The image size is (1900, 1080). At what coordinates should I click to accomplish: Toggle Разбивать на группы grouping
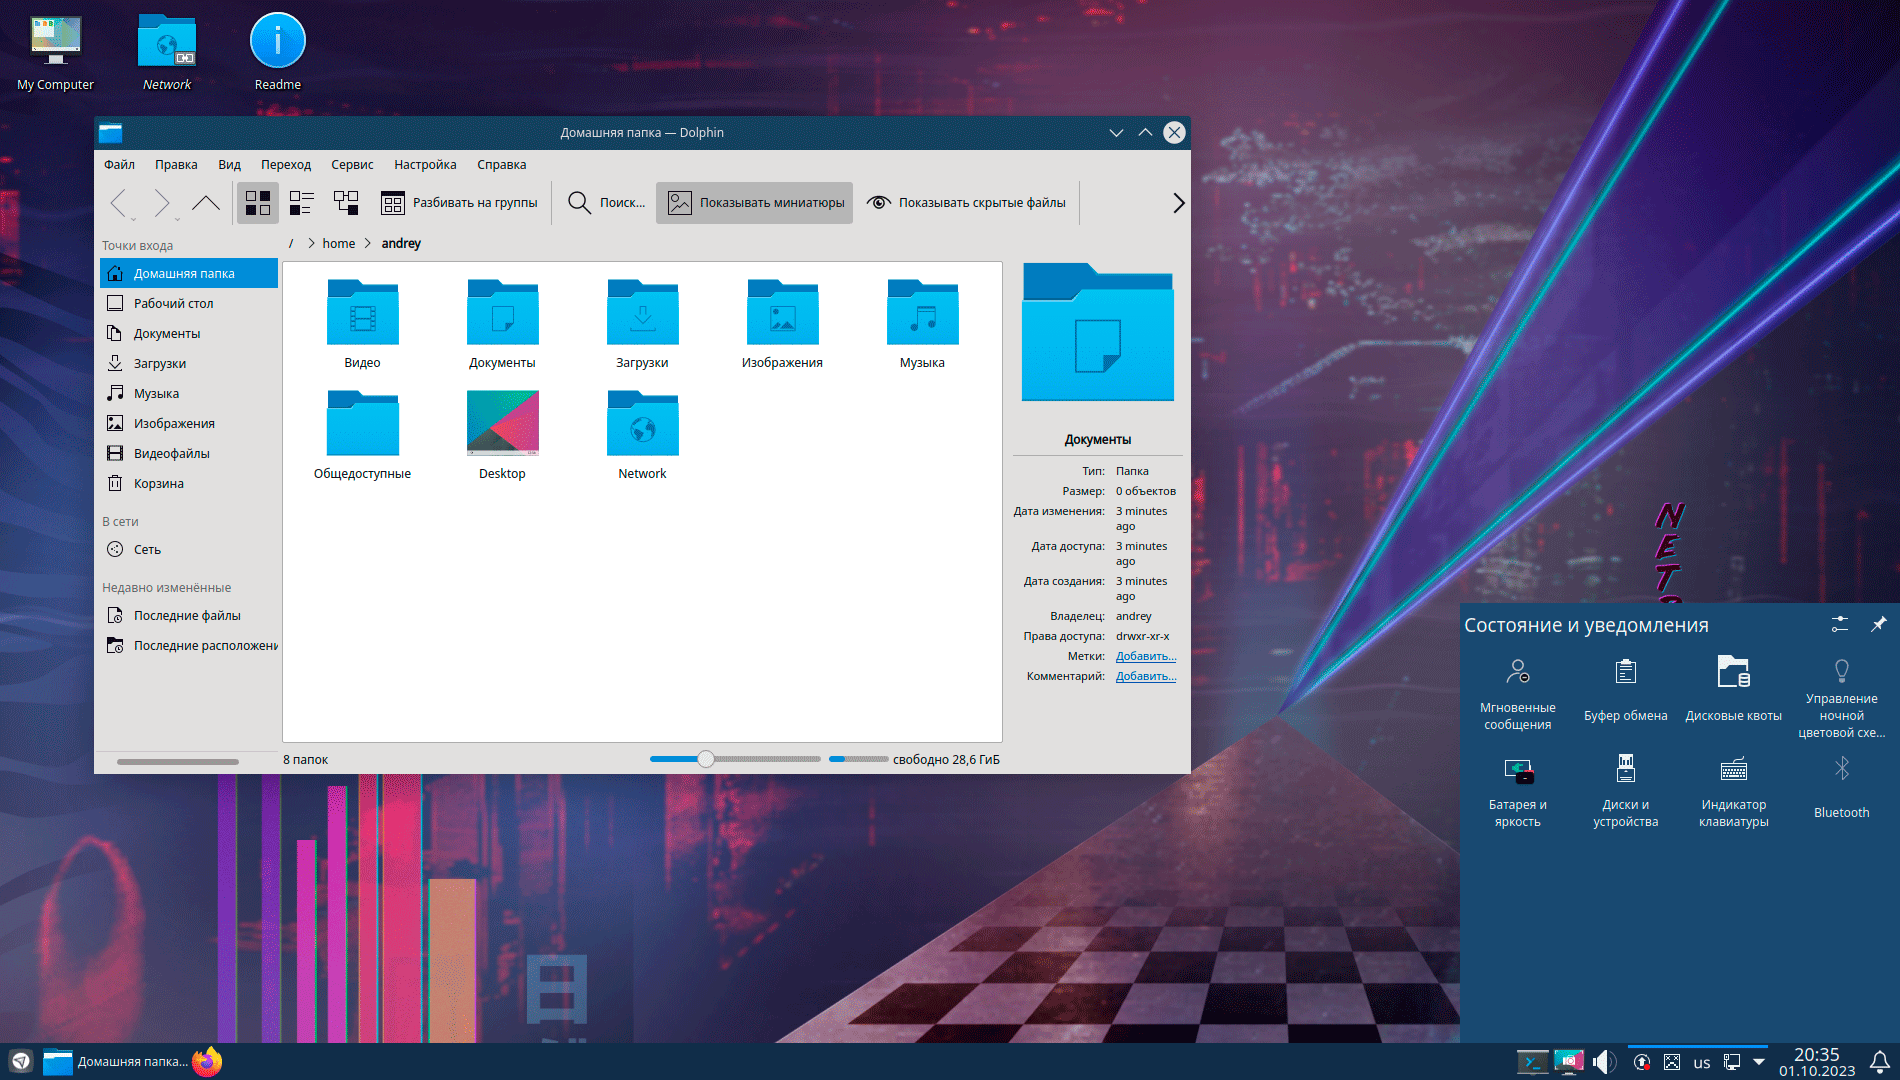(x=459, y=203)
